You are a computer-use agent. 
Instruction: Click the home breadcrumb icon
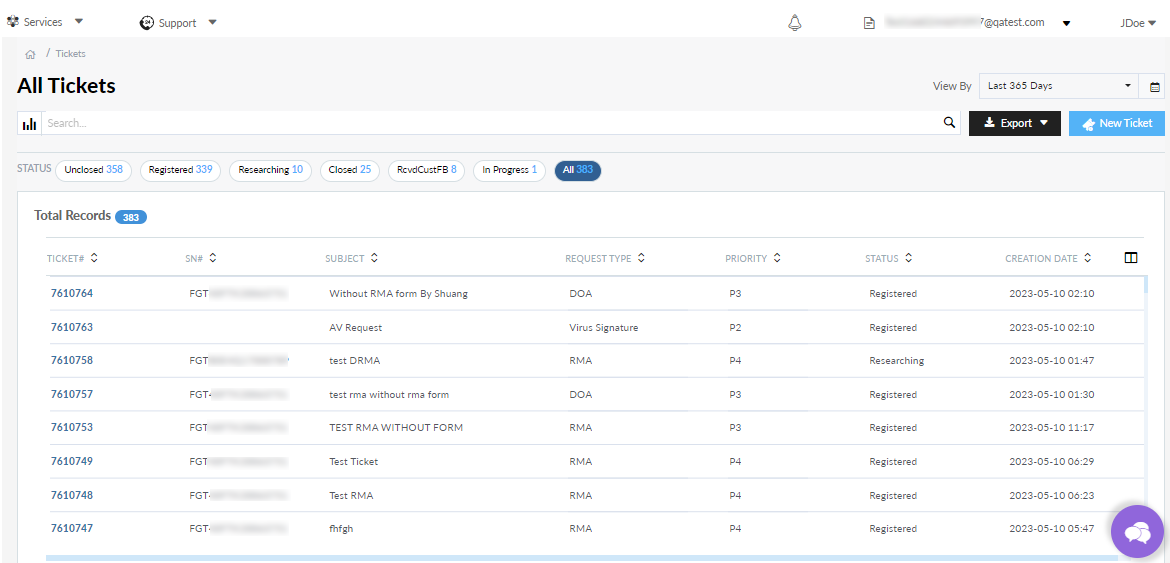click(31, 54)
